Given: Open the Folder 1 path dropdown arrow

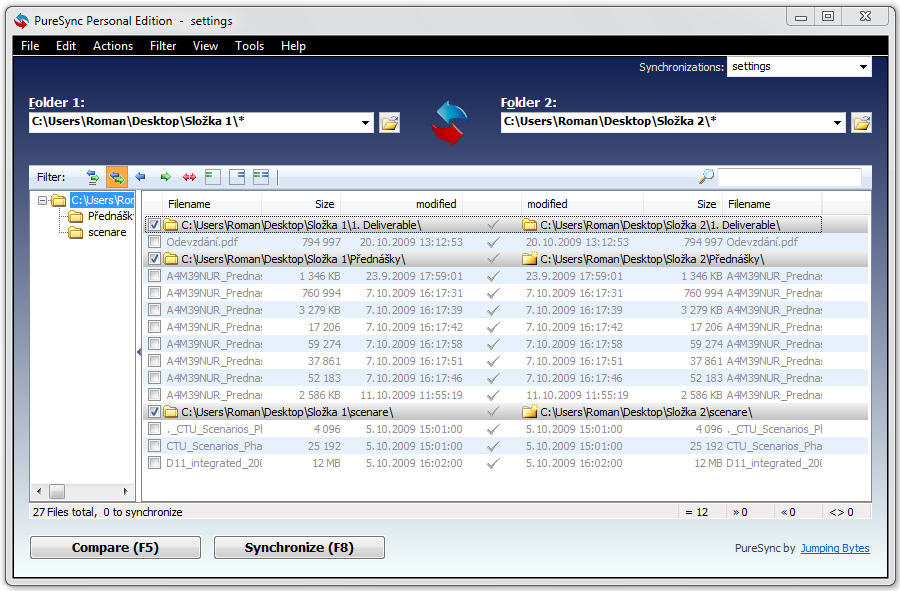Looking at the screenshot, I should (365, 123).
